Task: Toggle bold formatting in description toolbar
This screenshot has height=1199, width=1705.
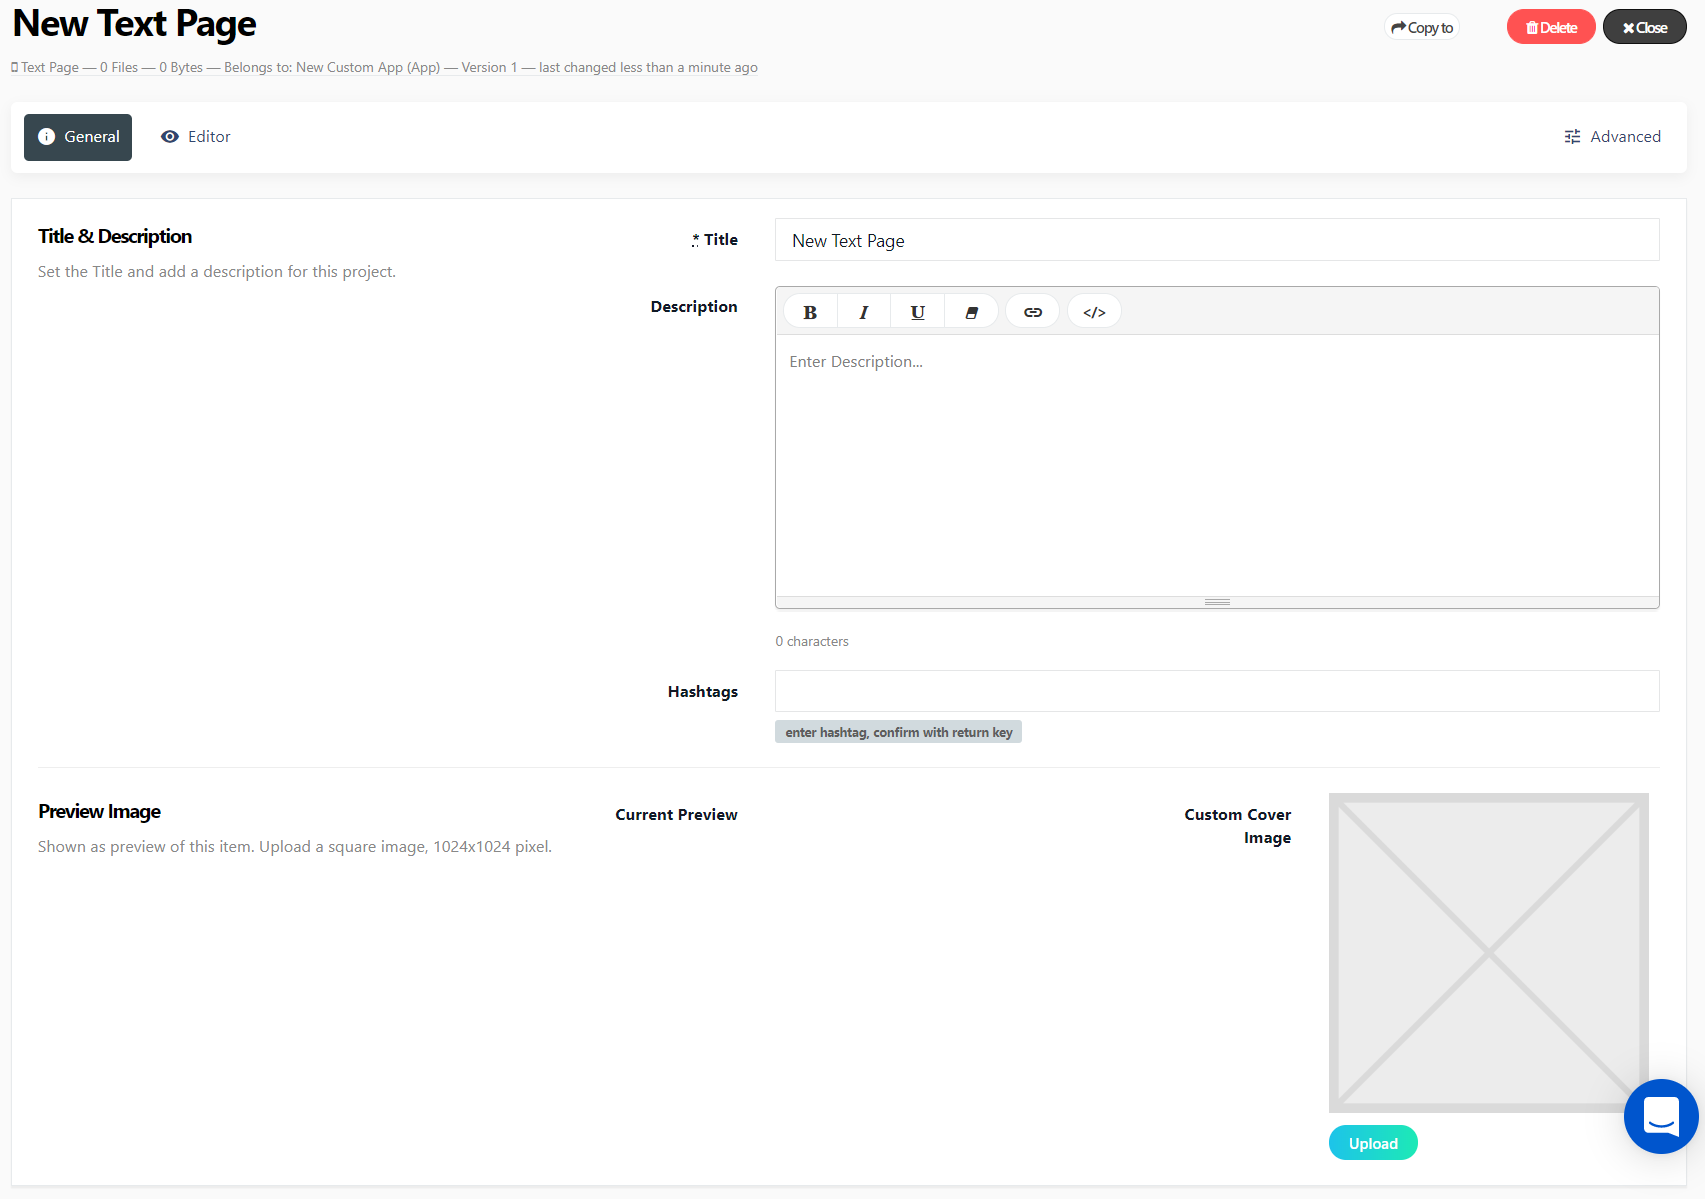Action: pos(810,312)
